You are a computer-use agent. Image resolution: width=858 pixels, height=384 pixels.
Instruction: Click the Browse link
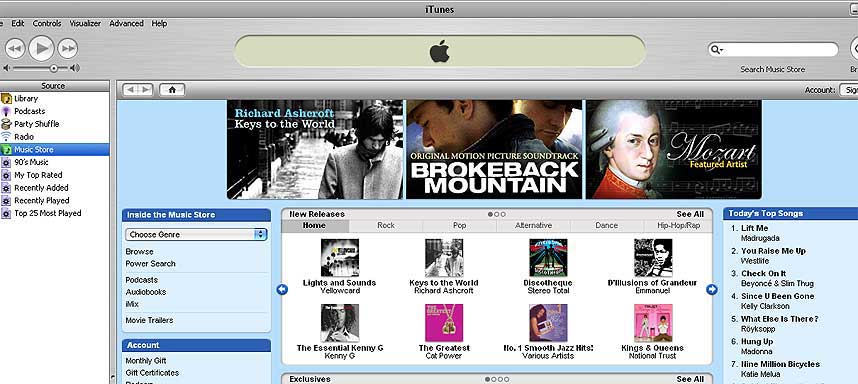140,252
